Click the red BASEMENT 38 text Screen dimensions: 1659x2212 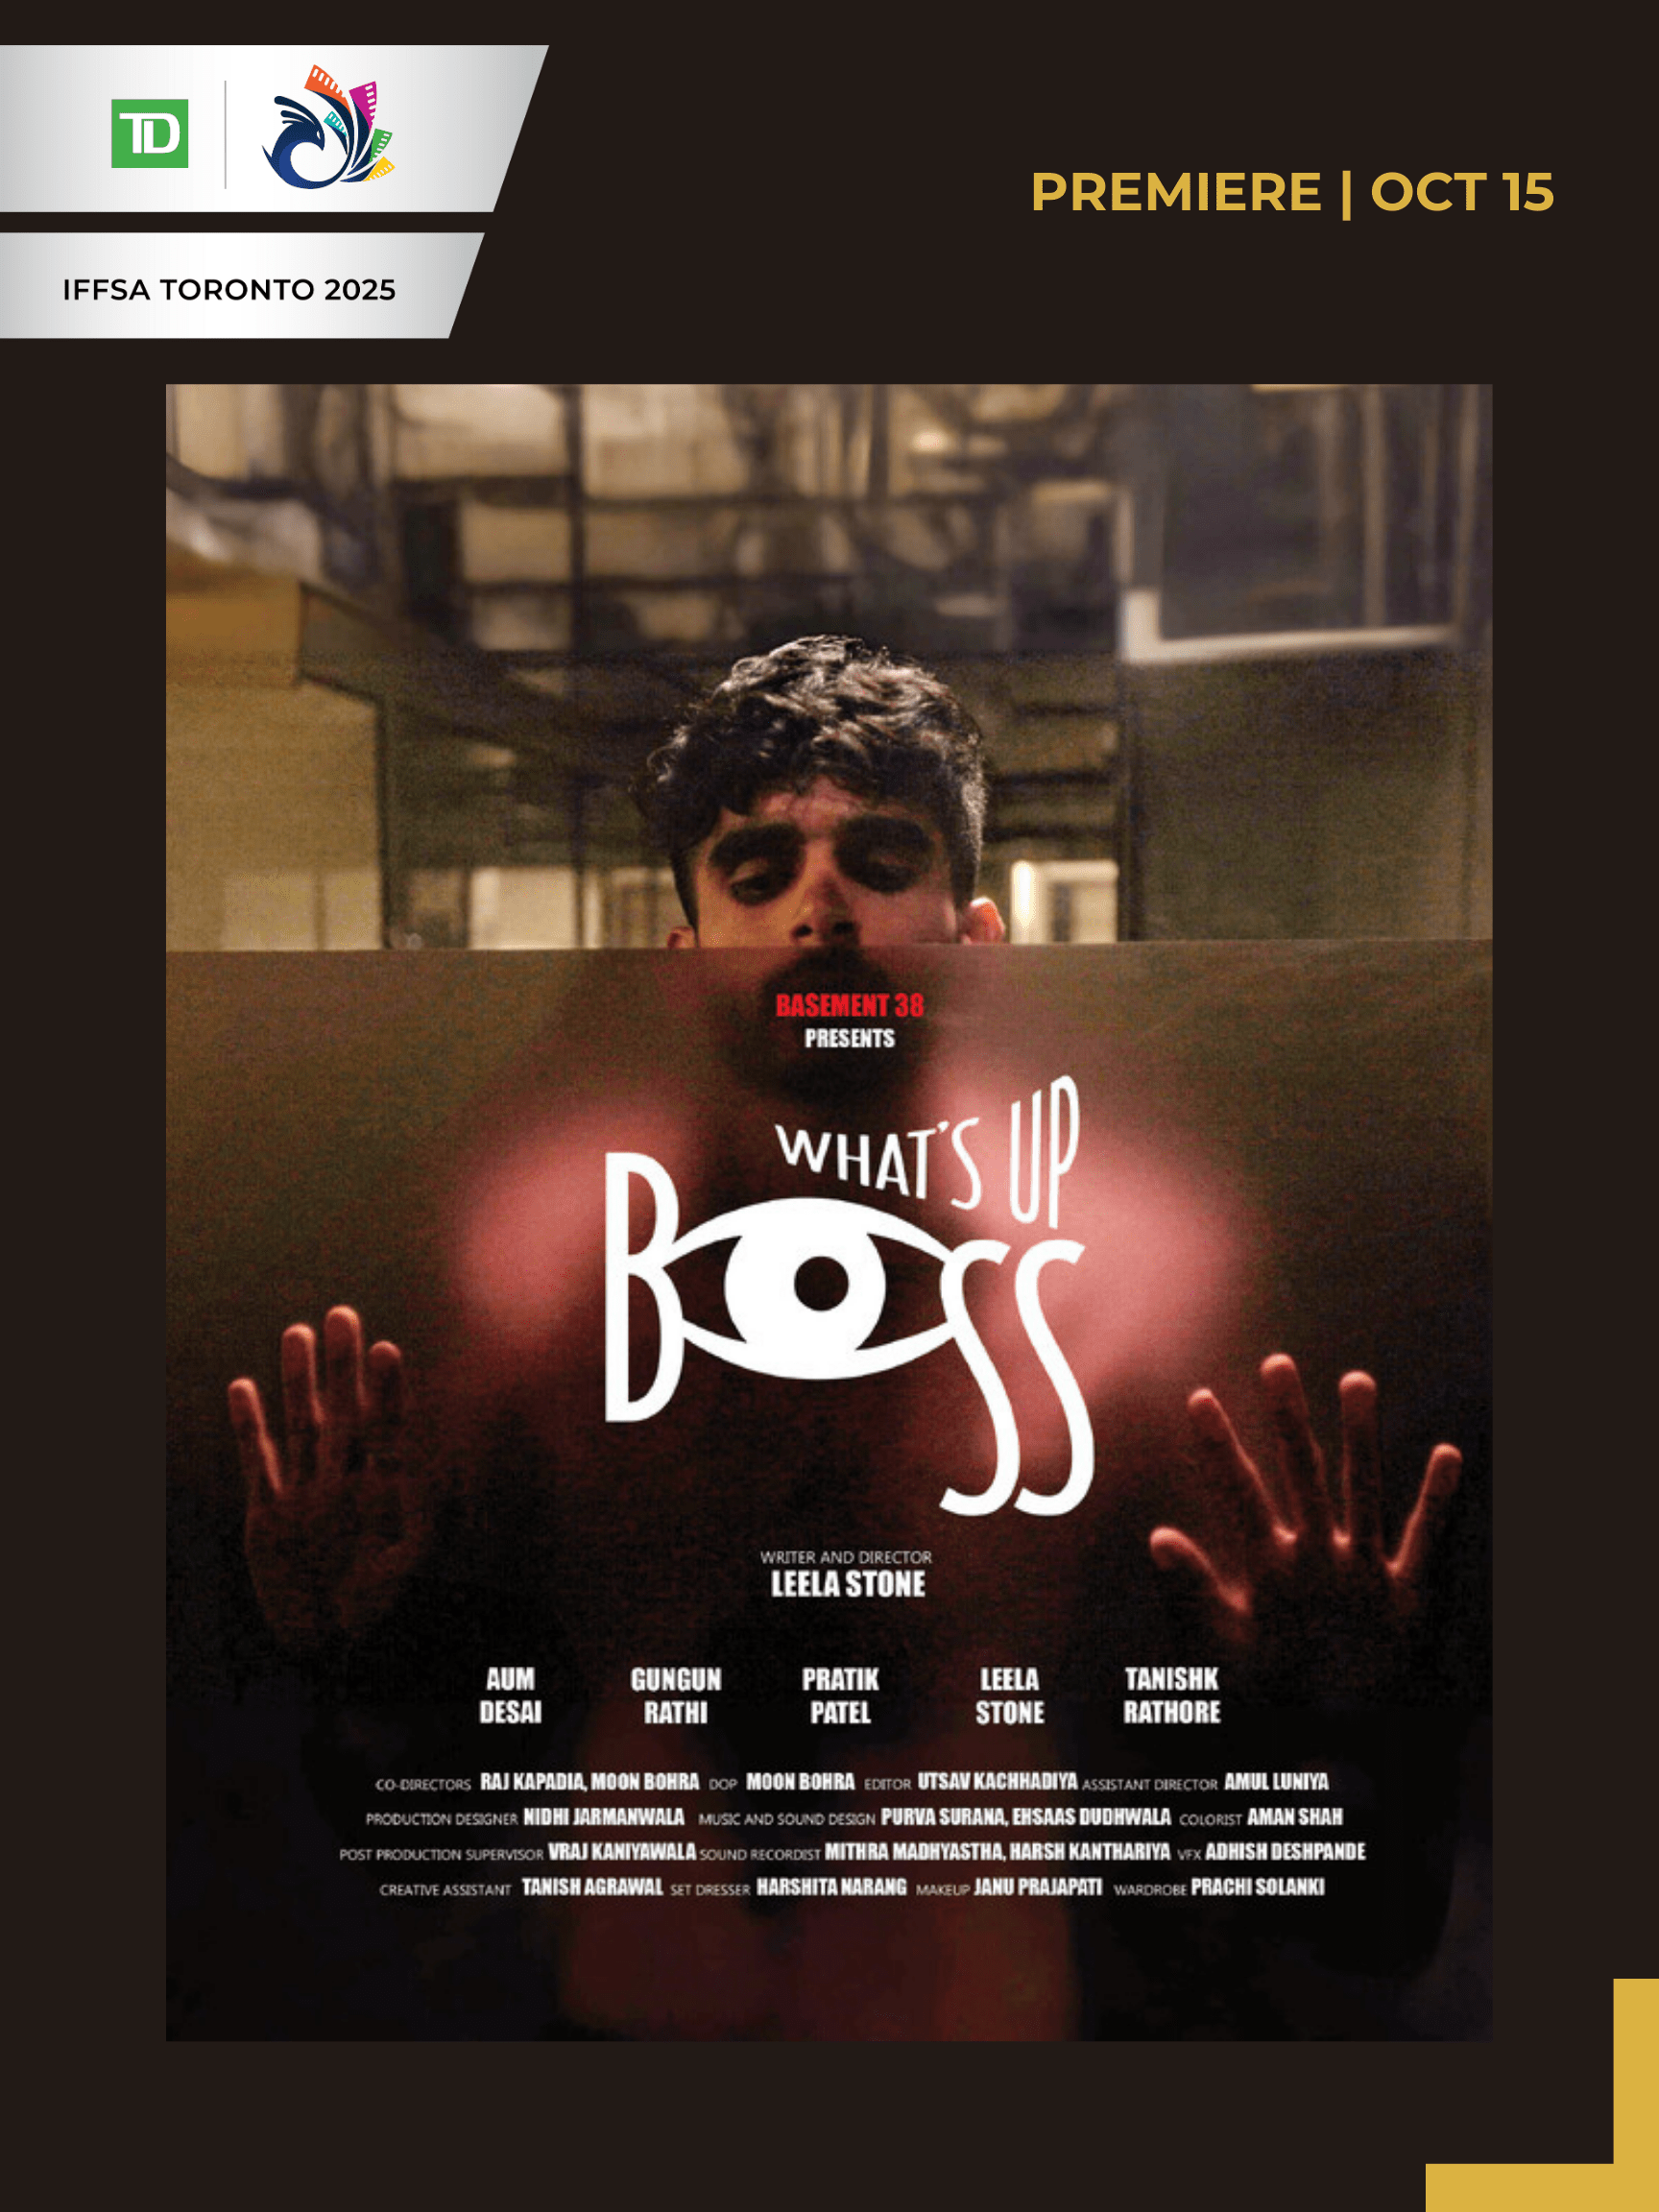pos(849,1005)
